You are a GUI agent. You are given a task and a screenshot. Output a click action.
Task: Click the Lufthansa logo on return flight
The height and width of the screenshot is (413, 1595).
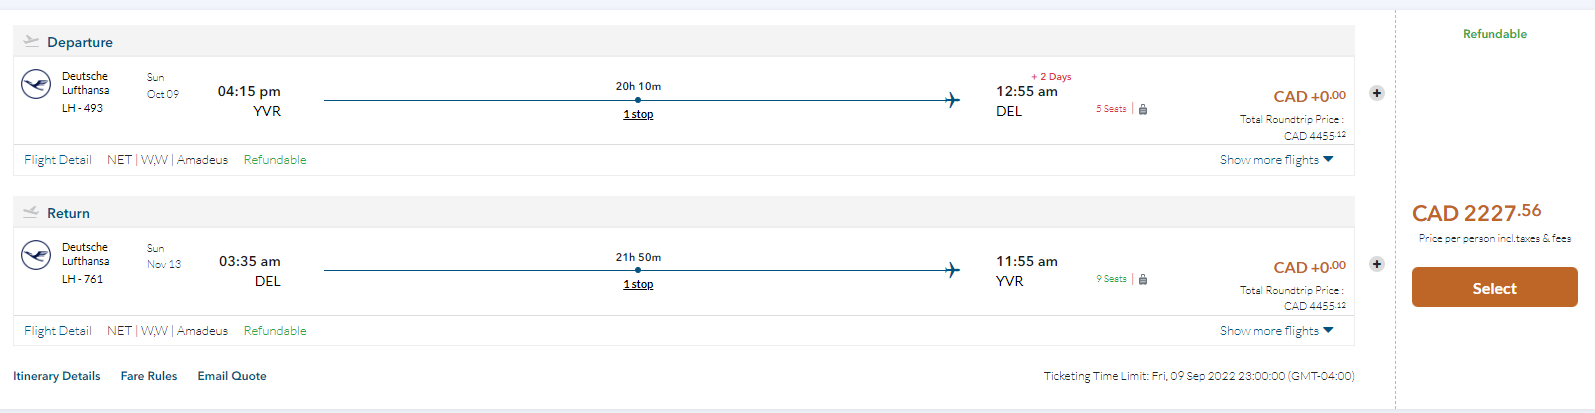[x=36, y=255]
